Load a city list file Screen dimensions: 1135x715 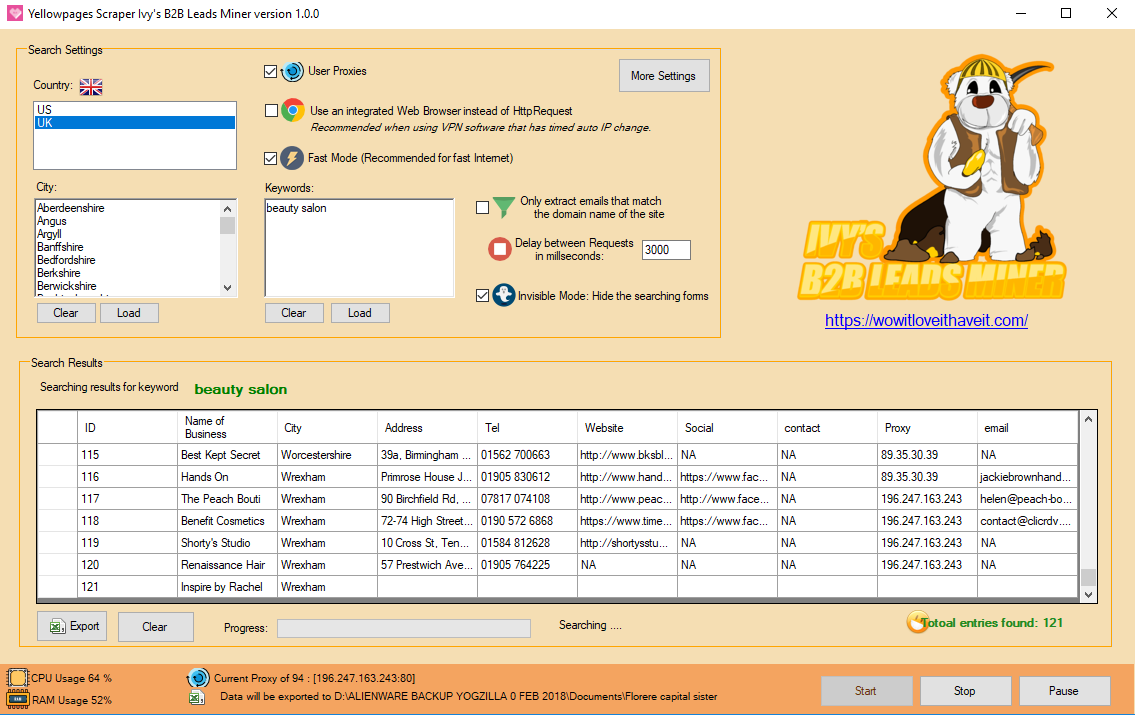coord(129,313)
